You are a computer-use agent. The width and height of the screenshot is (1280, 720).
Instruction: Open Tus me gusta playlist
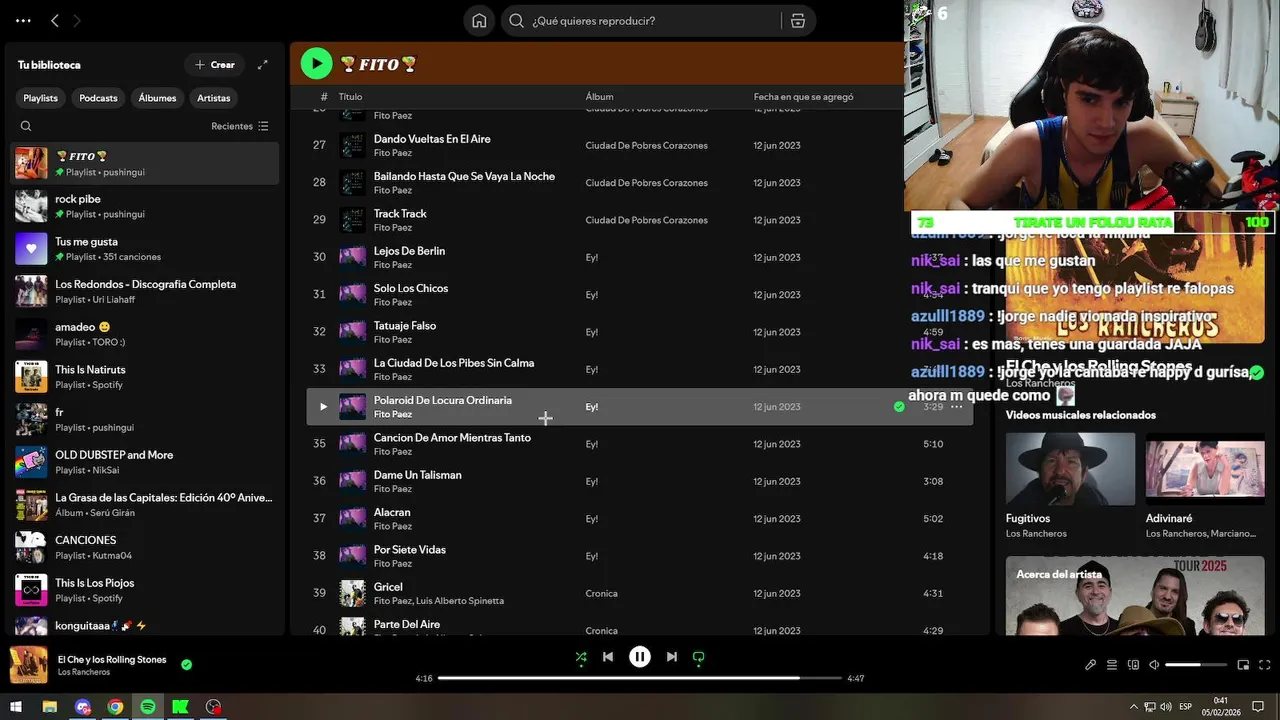145,248
